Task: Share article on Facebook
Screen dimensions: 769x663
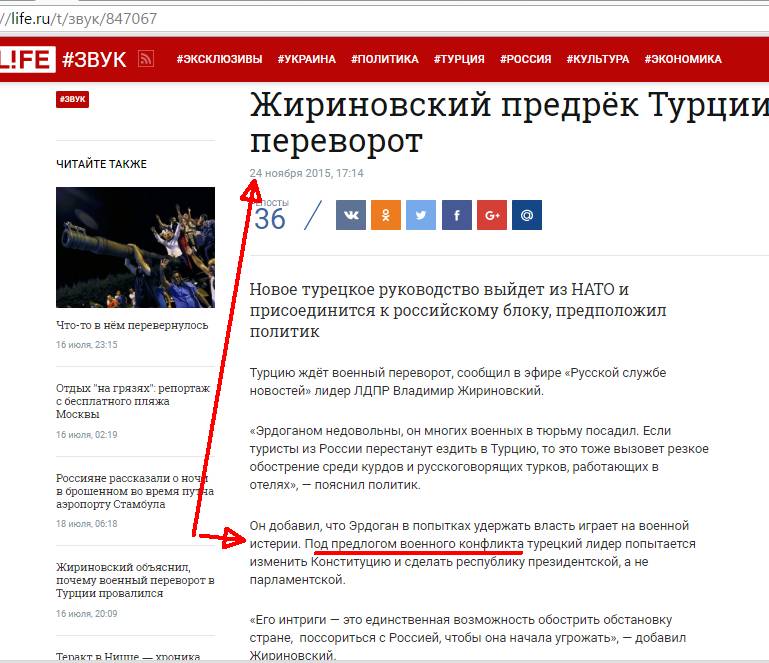Action: tap(457, 215)
